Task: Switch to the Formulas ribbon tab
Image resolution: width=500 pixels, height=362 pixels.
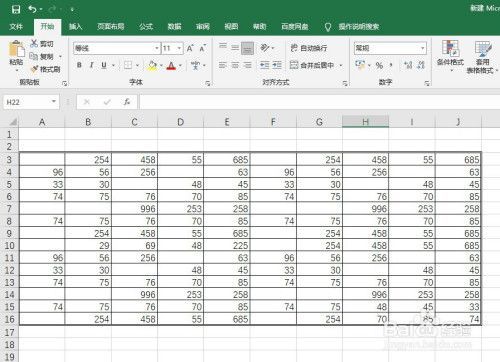Action: click(x=146, y=27)
